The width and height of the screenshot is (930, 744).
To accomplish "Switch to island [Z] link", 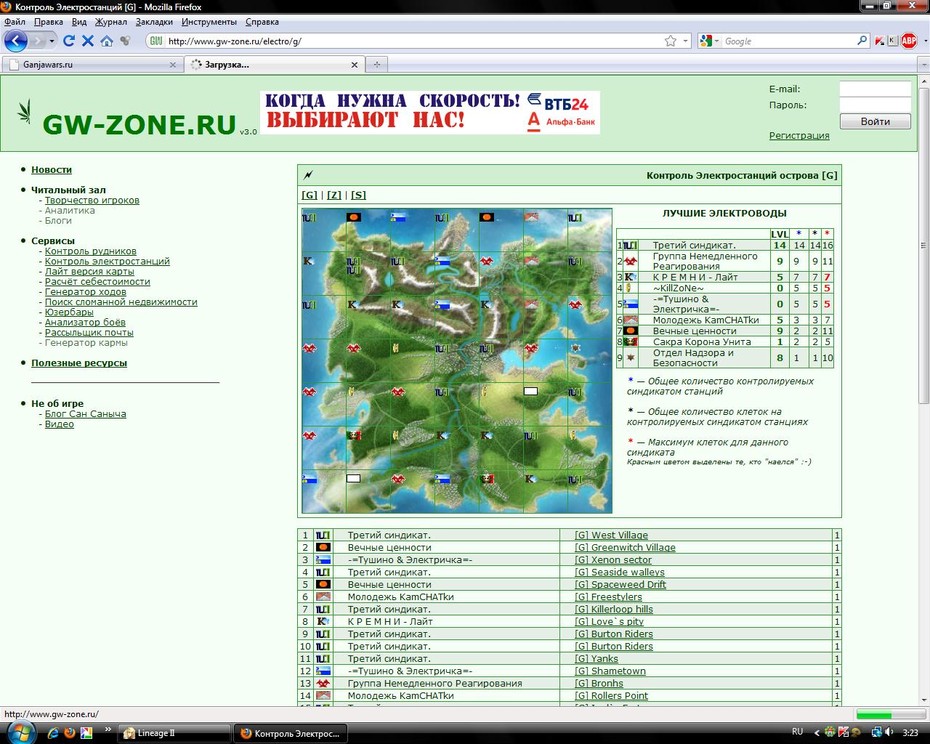I will (x=334, y=195).
